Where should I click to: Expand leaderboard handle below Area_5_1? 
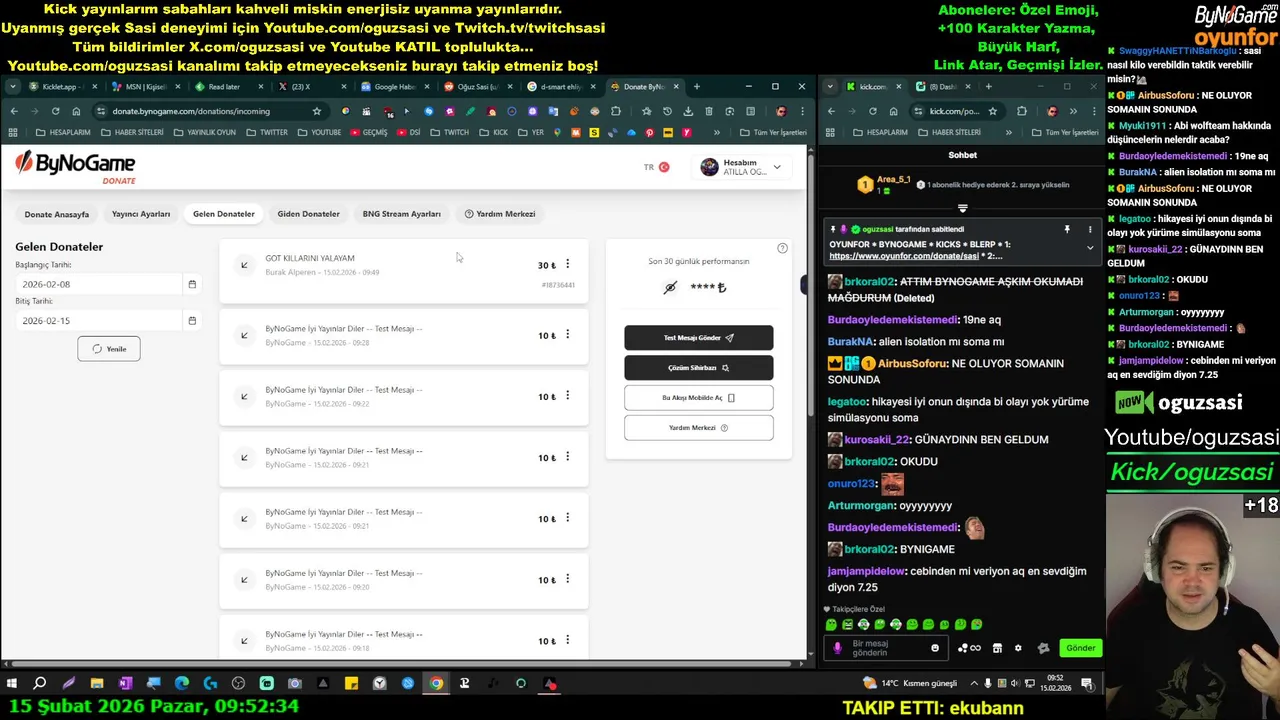pos(963,209)
